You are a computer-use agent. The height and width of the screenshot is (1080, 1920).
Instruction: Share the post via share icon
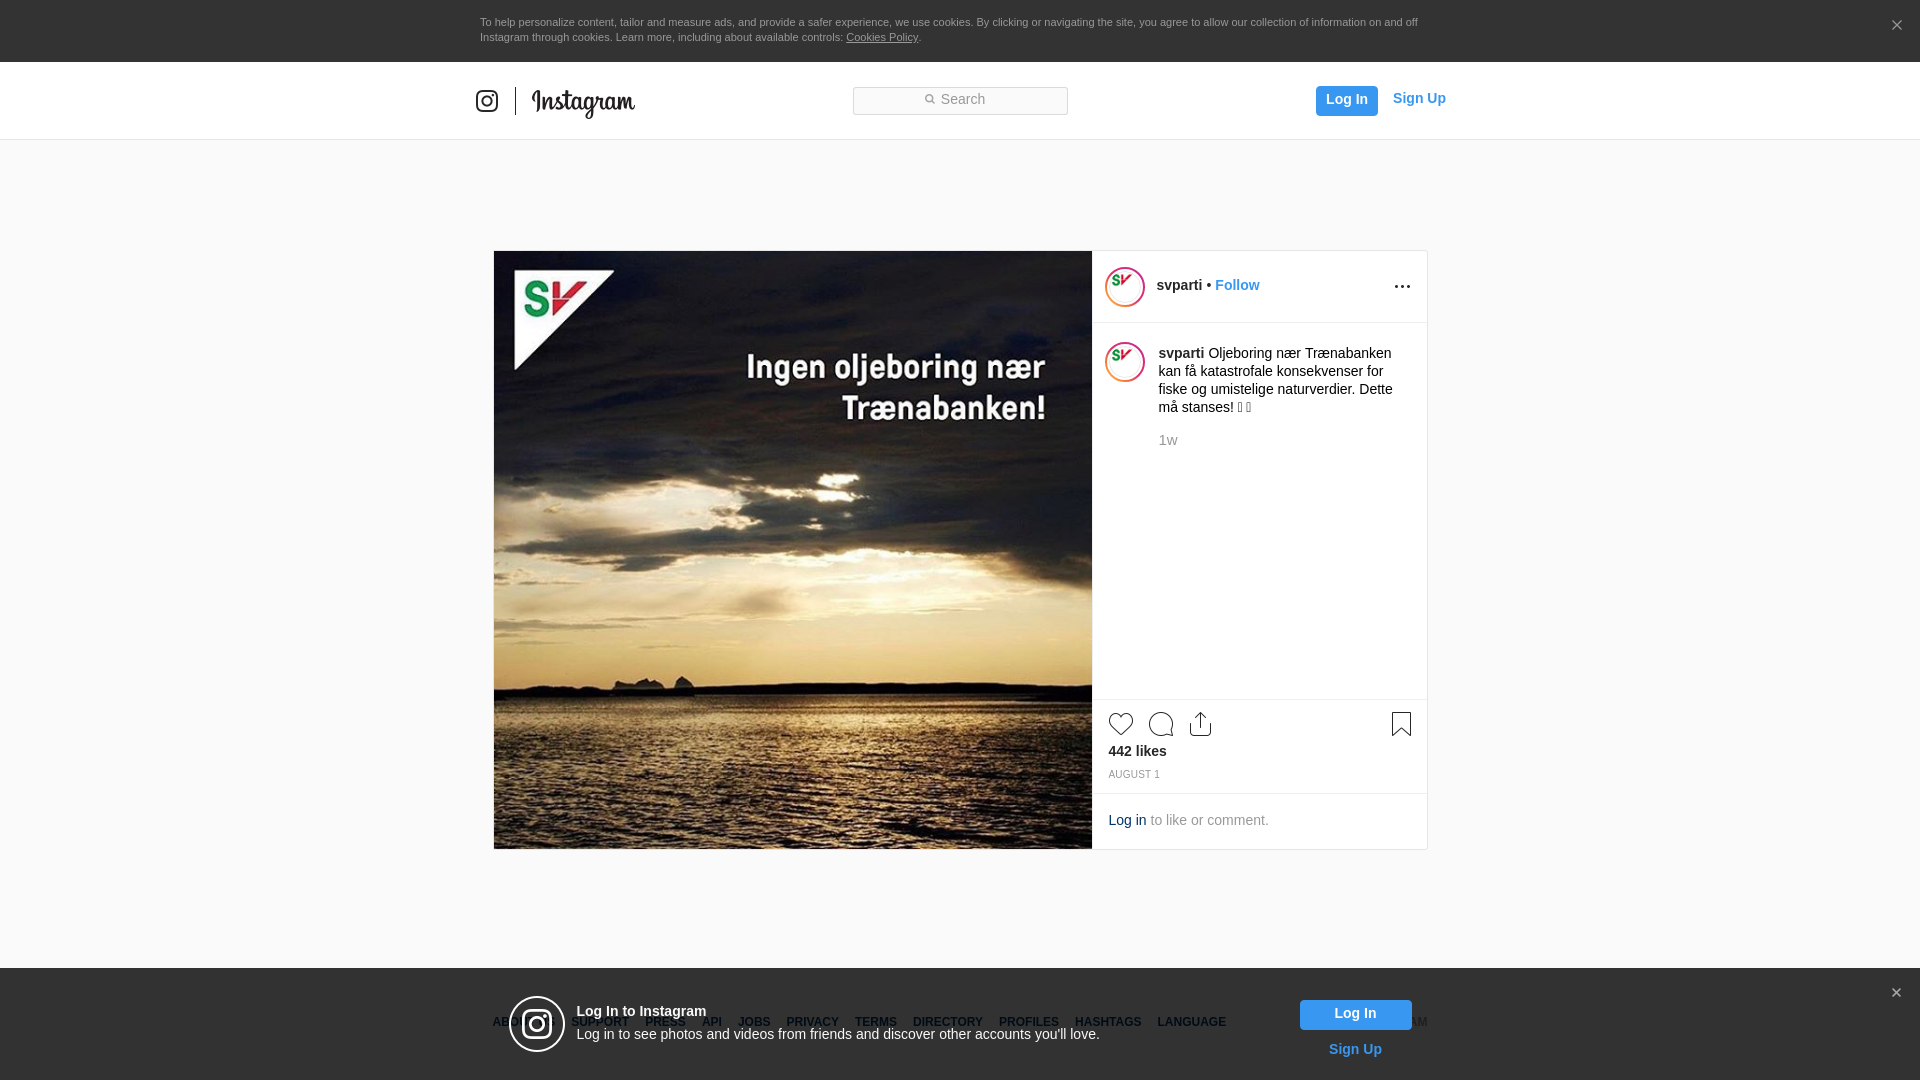click(1201, 724)
